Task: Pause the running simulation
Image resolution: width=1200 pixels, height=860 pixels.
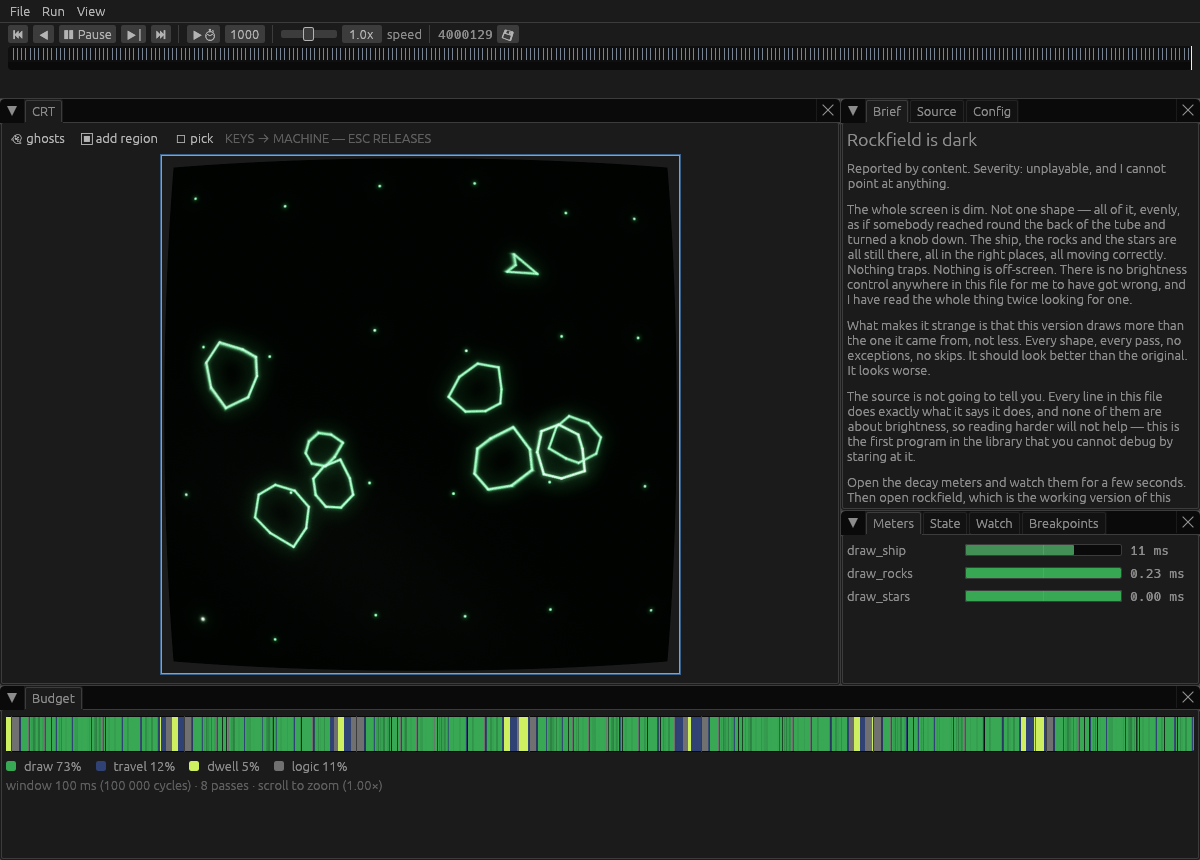Action: 88,34
